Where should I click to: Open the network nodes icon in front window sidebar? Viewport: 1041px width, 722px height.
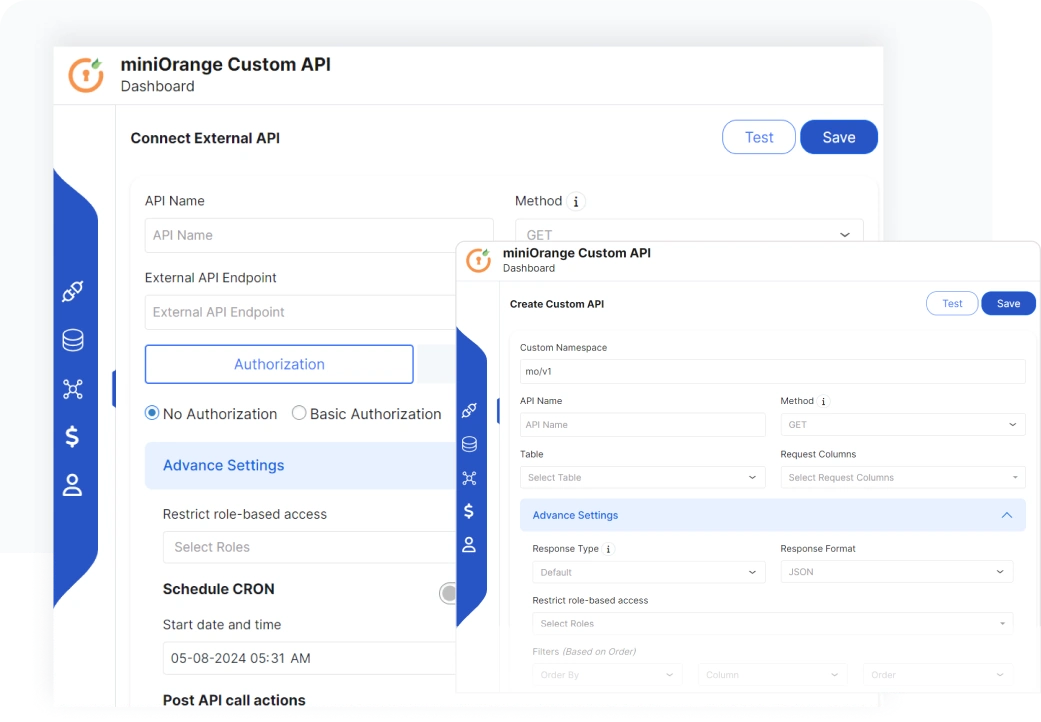(x=469, y=478)
